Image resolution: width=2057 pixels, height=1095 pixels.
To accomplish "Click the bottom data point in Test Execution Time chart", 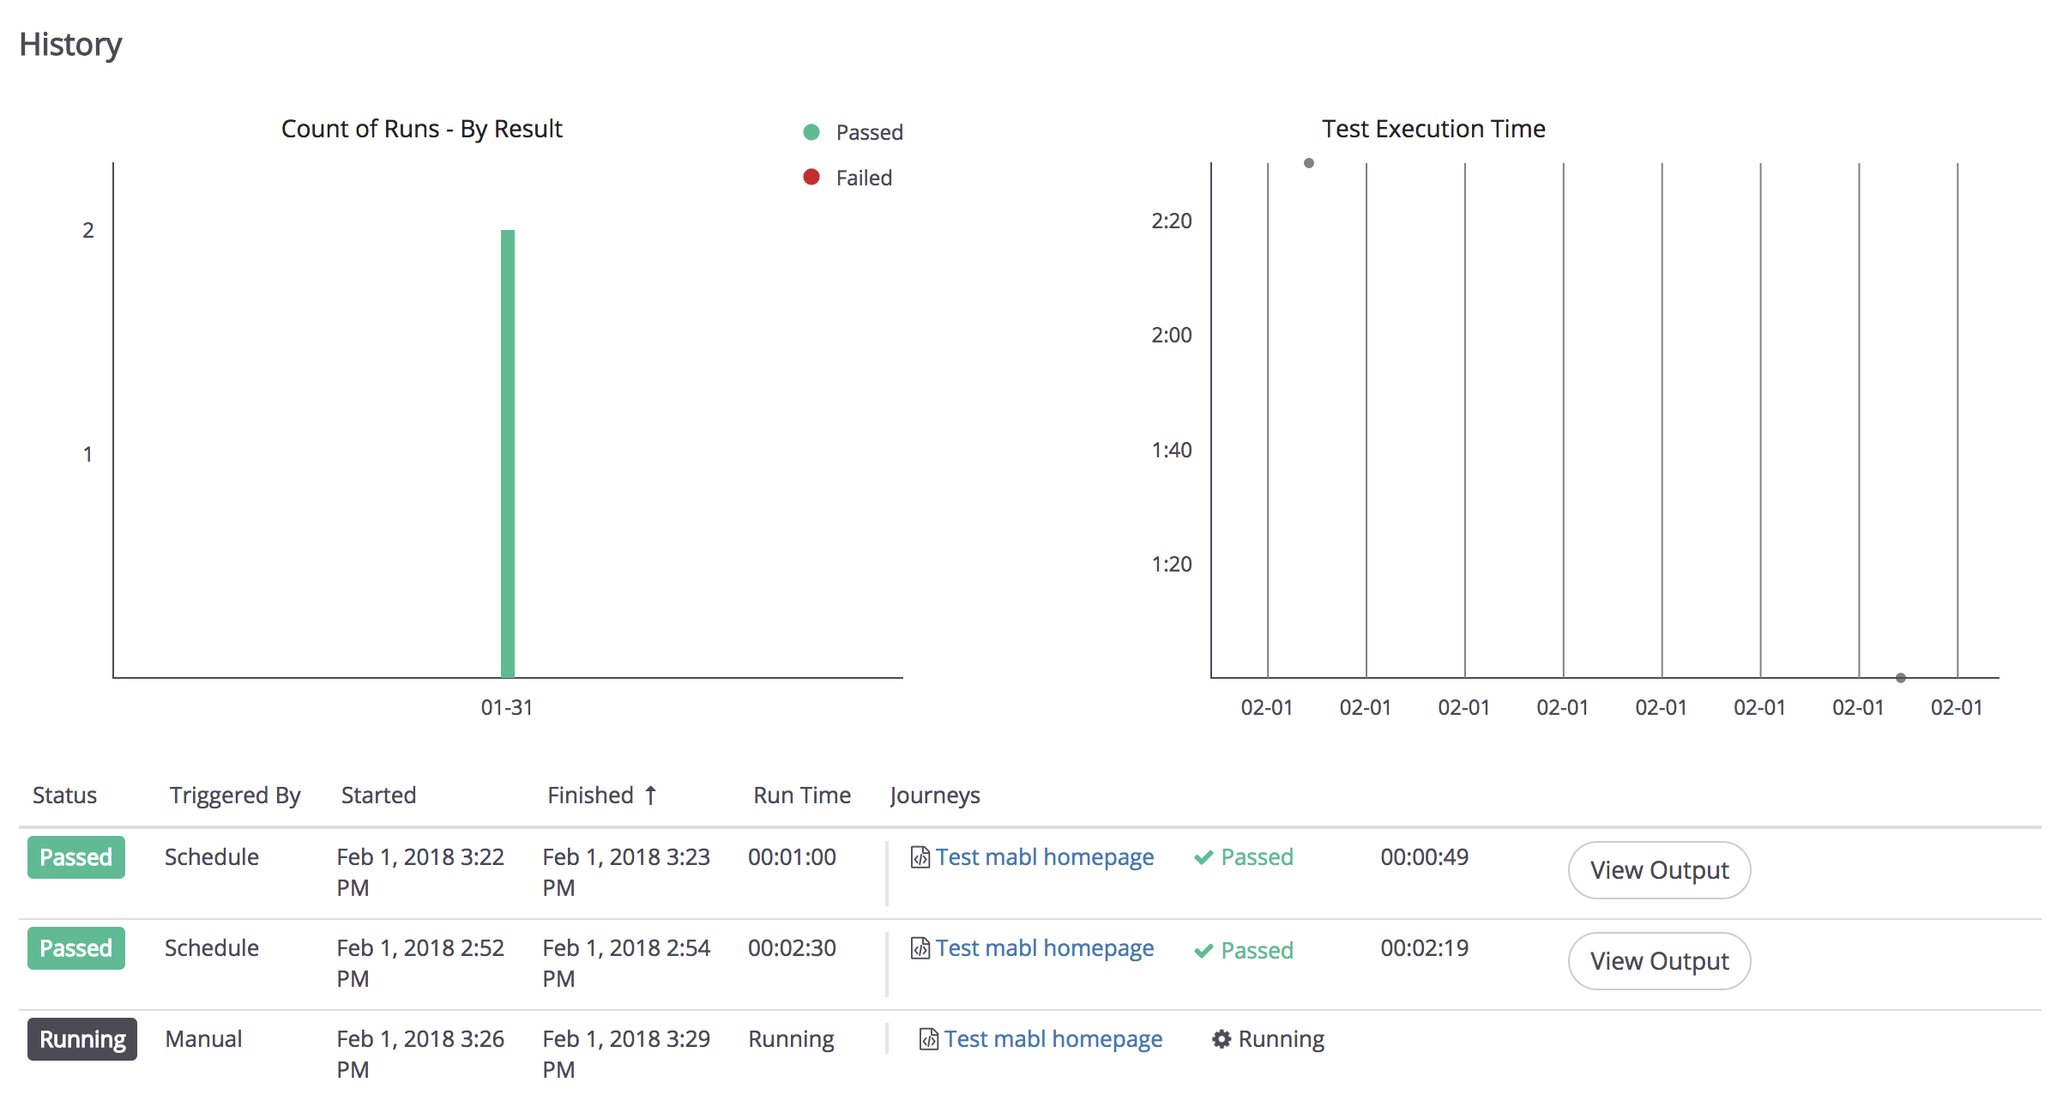I will coord(1901,678).
